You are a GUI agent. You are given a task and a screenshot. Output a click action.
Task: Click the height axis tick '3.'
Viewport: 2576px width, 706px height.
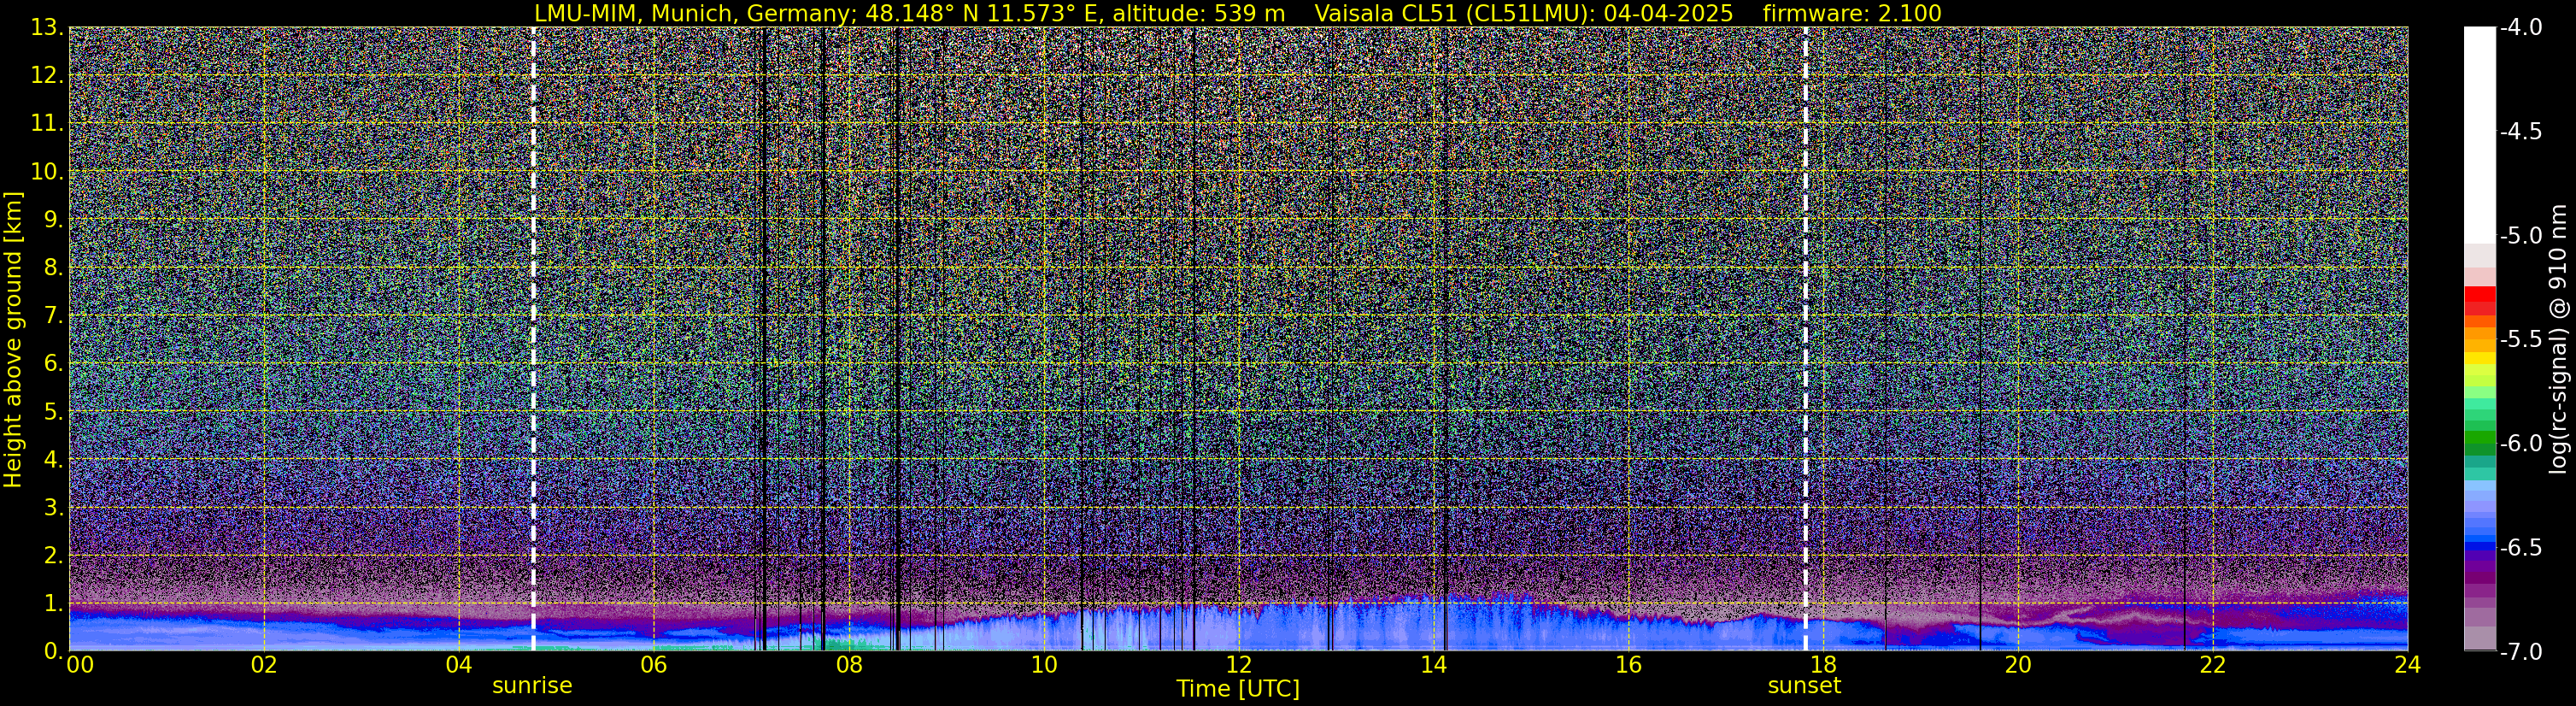54,508
